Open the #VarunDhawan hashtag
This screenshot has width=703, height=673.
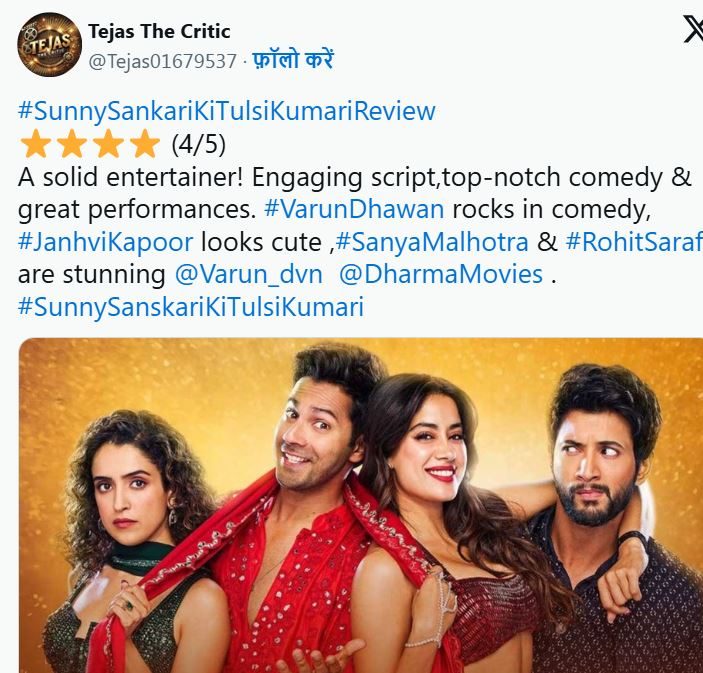click(354, 209)
